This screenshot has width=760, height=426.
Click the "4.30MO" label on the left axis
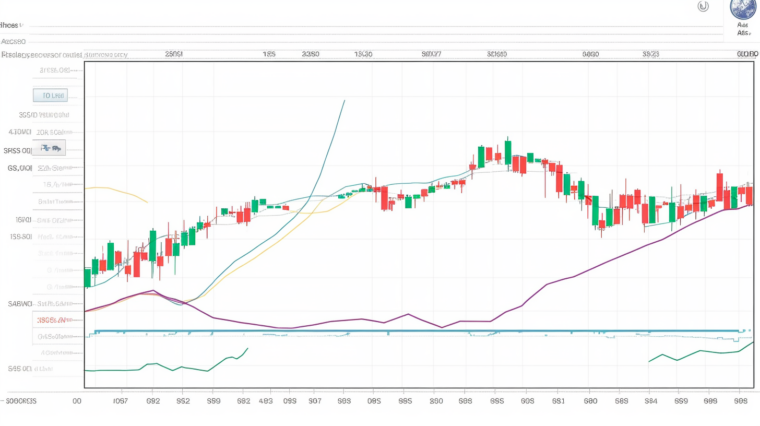pyautogui.click(x=19, y=132)
